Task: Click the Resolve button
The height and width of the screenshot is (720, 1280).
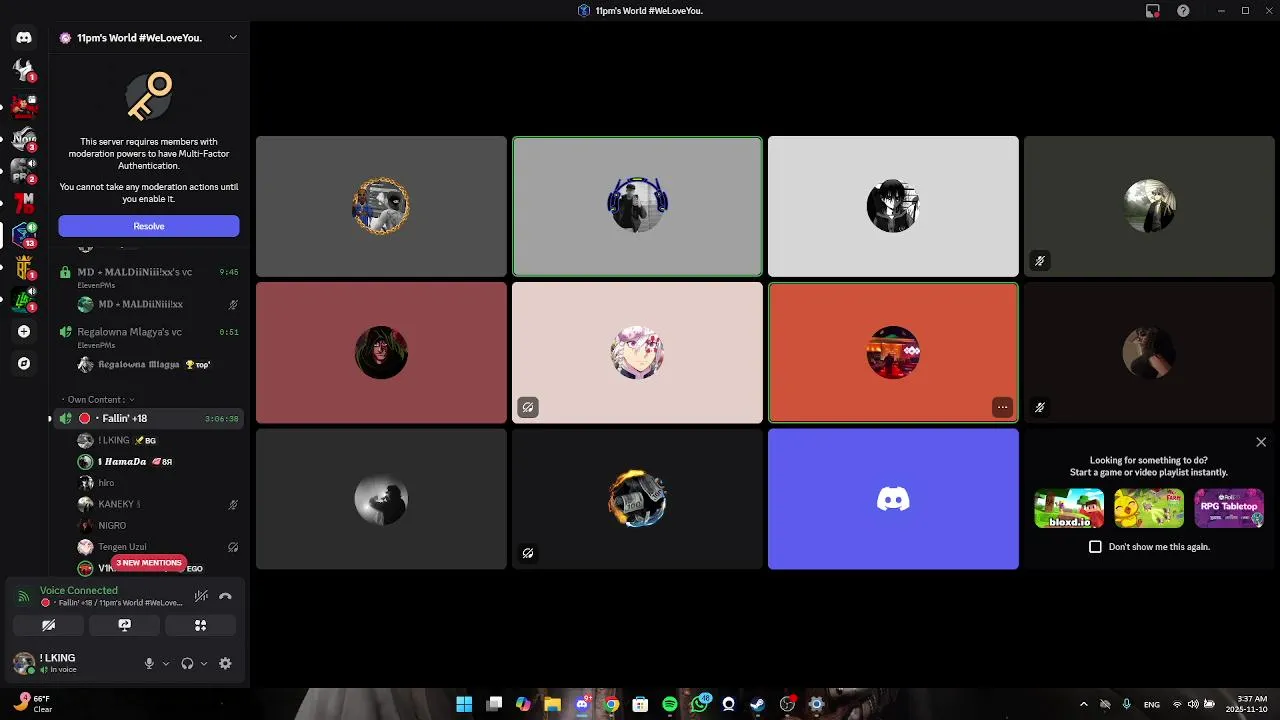Action: [x=149, y=226]
